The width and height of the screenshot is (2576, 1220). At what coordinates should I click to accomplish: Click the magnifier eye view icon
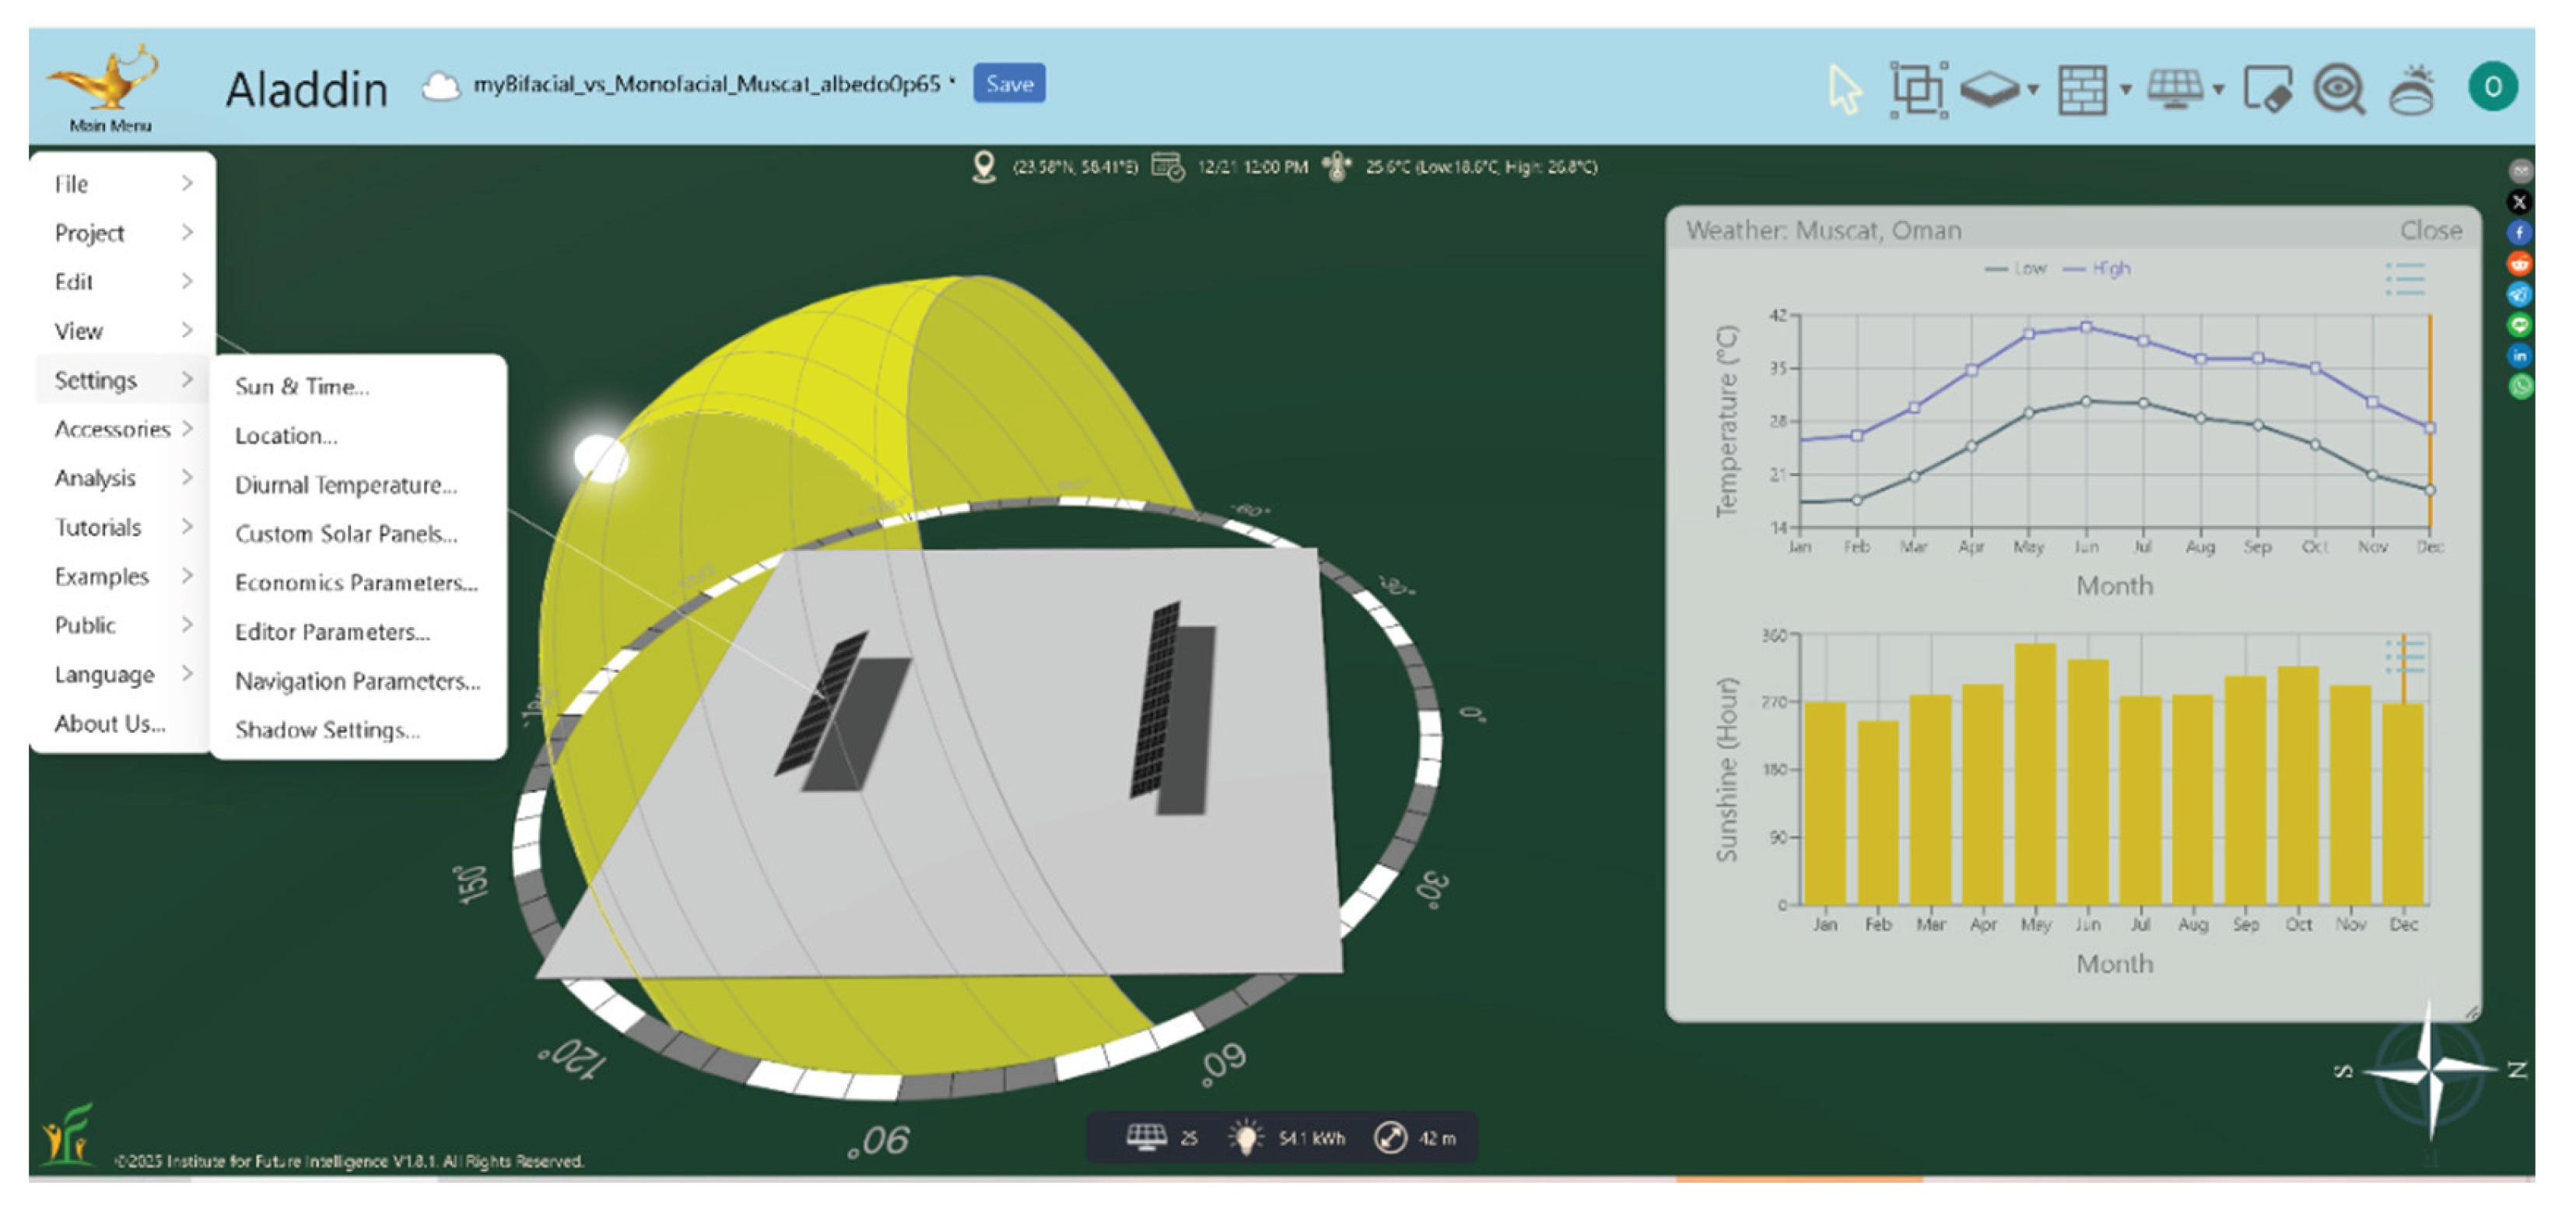(2339, 90)
